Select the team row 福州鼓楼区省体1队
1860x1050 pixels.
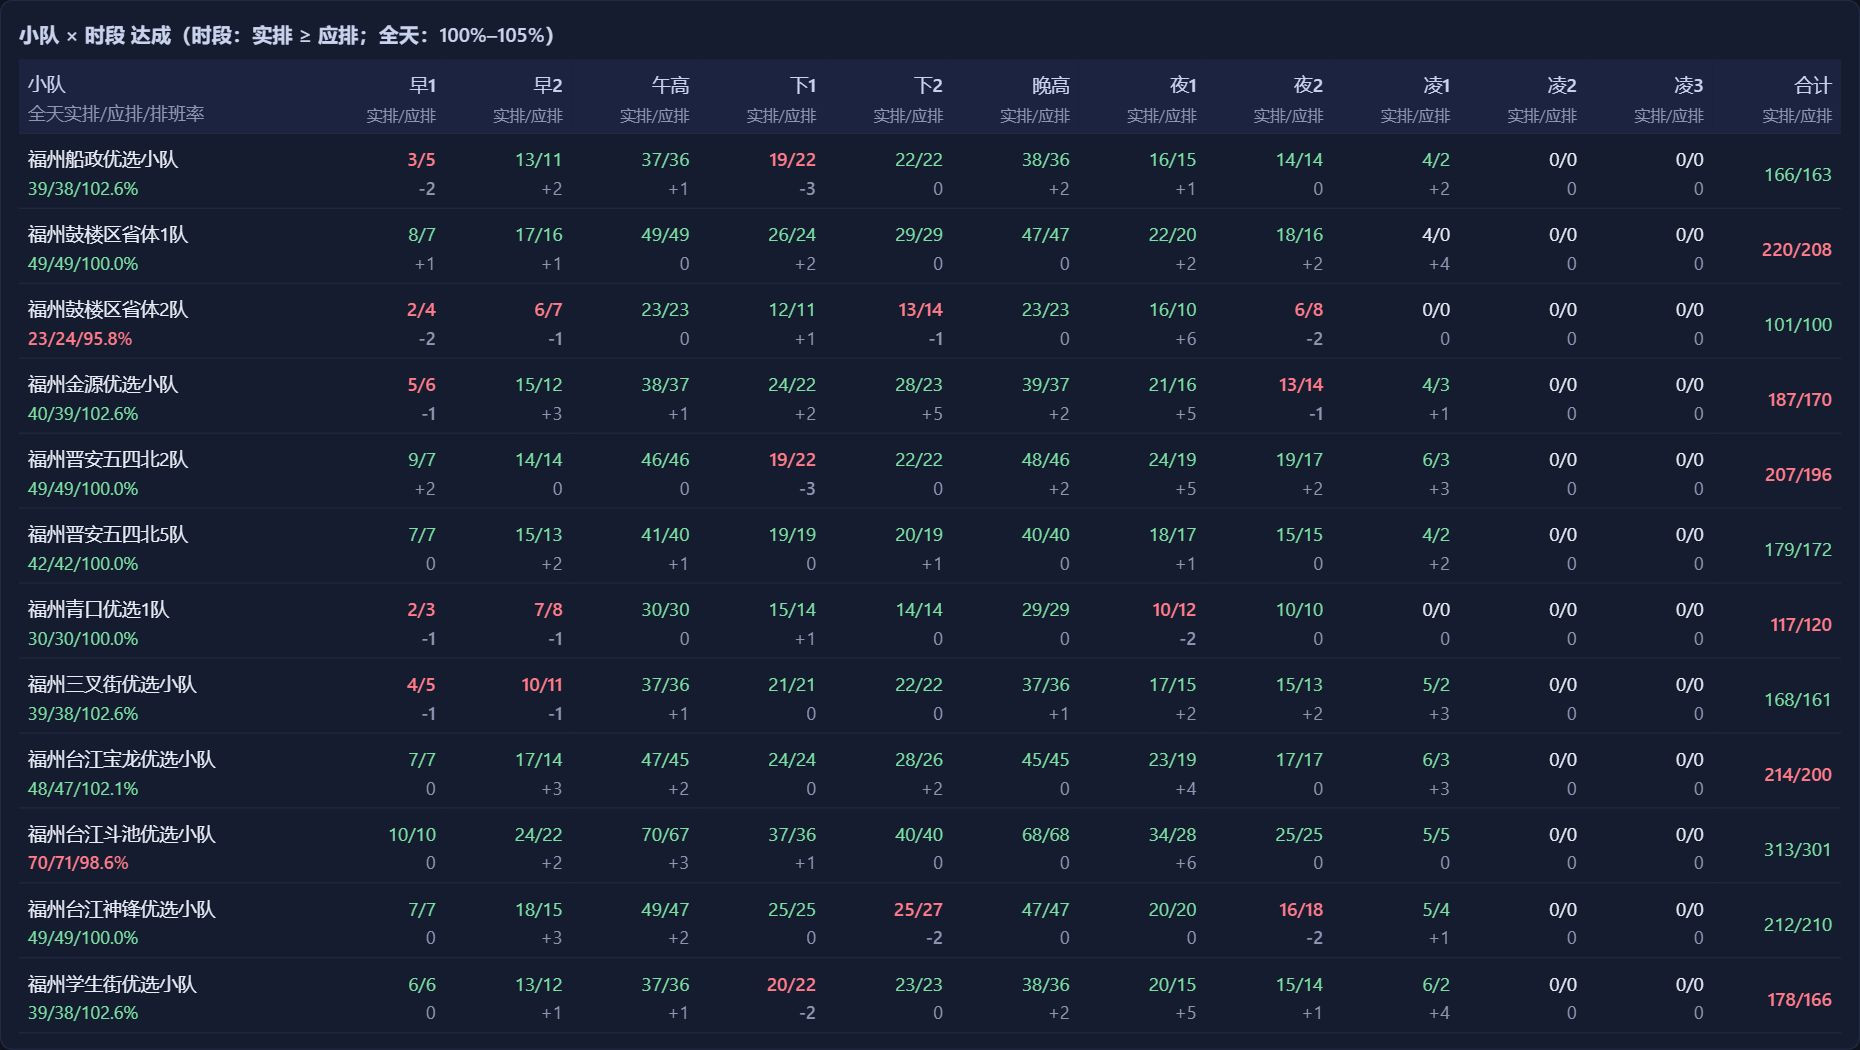930,247
